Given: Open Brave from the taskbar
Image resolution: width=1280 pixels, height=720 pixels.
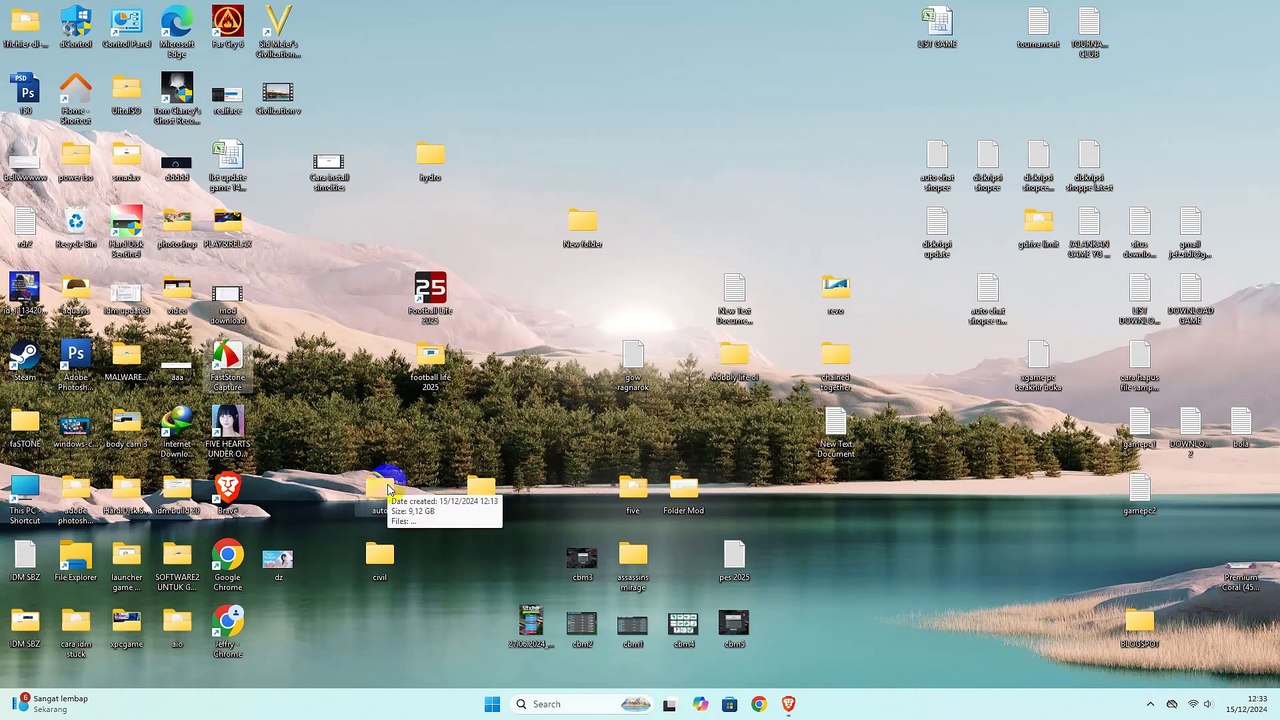Looking at the screenshot, I should (788, 704).
